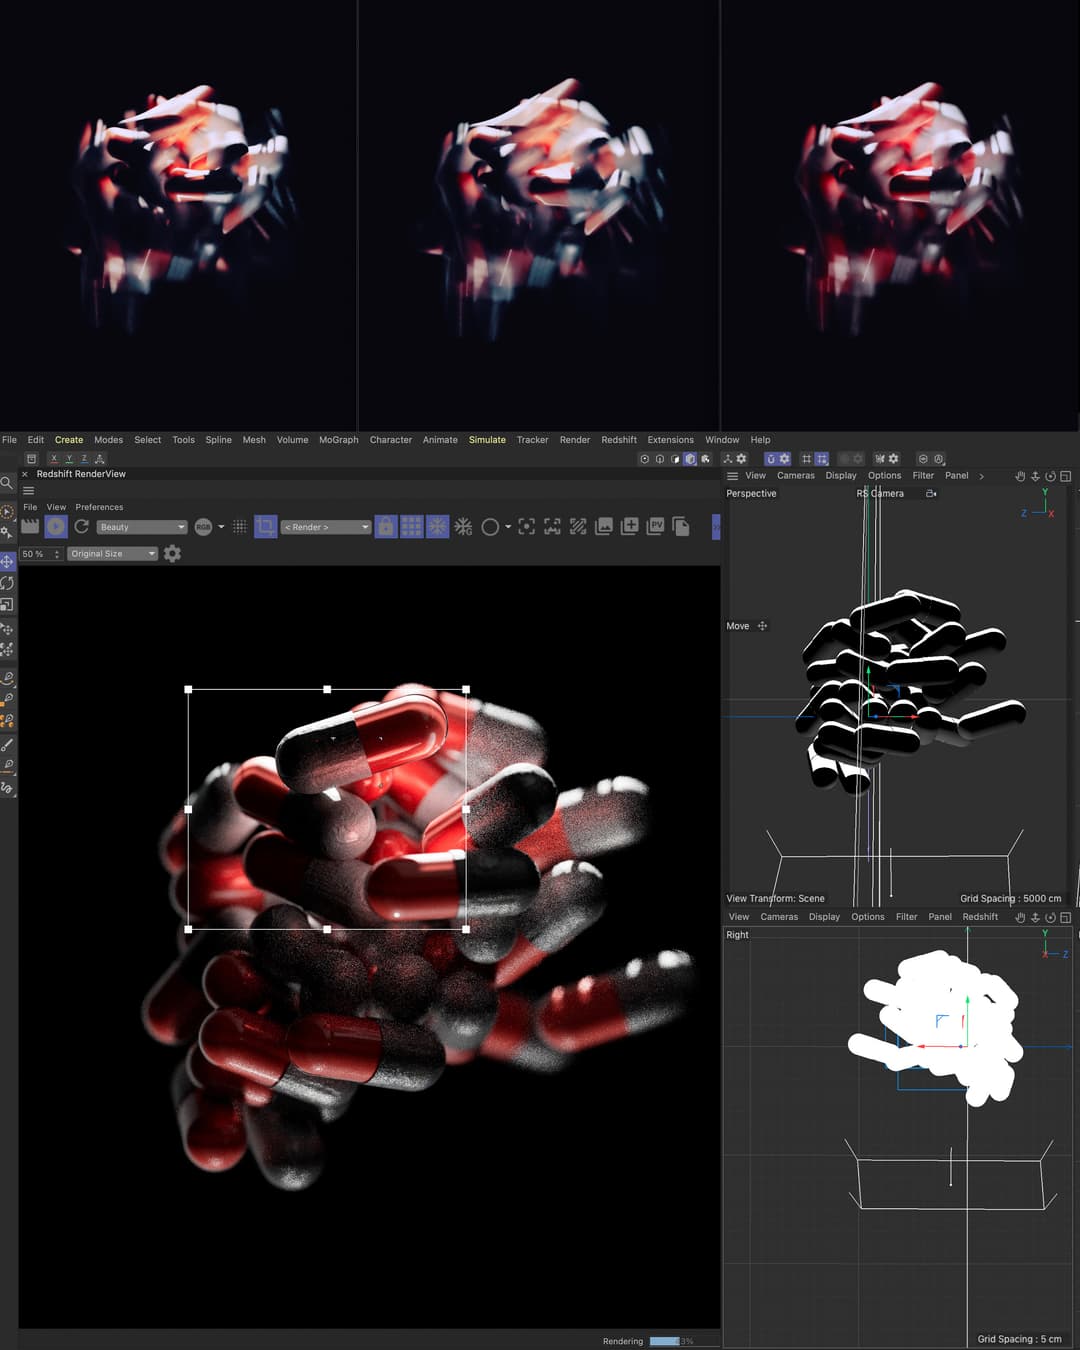Toggle the camera lock button
Screen dimensions: 1080x1350
(x=386, y=527)
